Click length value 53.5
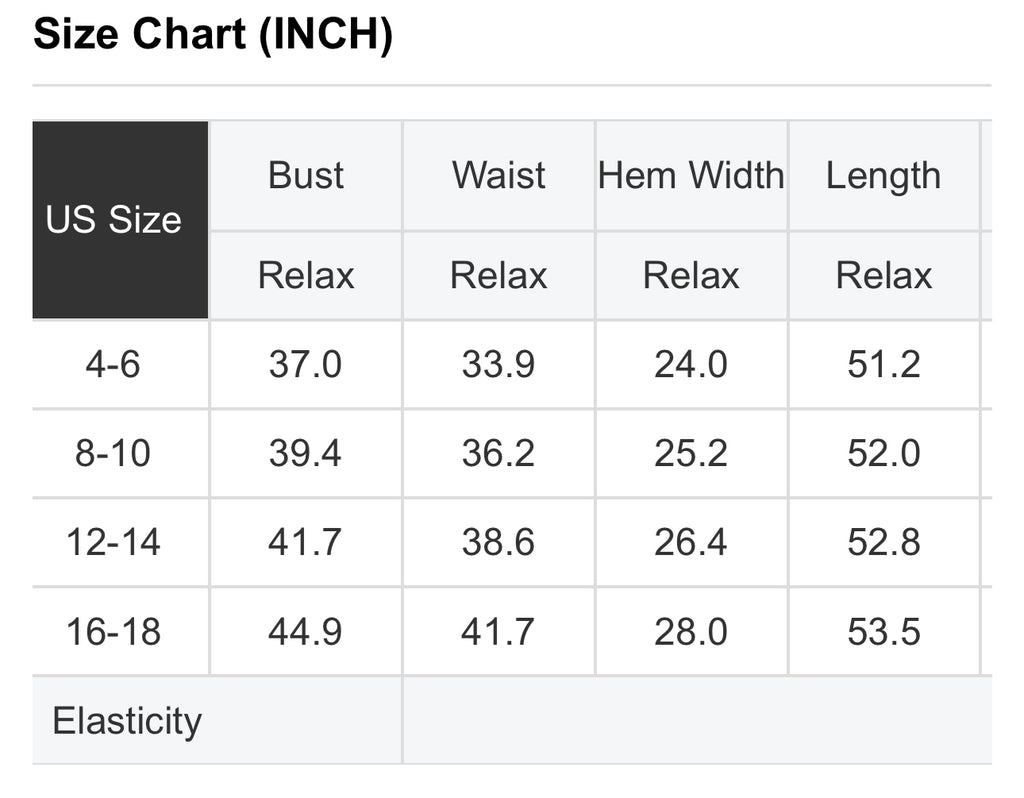Viewport: 1024px width, 798px height. pos(884,632)
